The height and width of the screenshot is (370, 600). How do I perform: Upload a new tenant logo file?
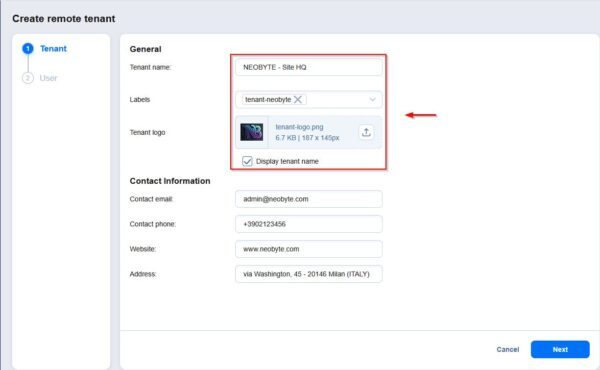pyautogui.click(x=366, y=132)
